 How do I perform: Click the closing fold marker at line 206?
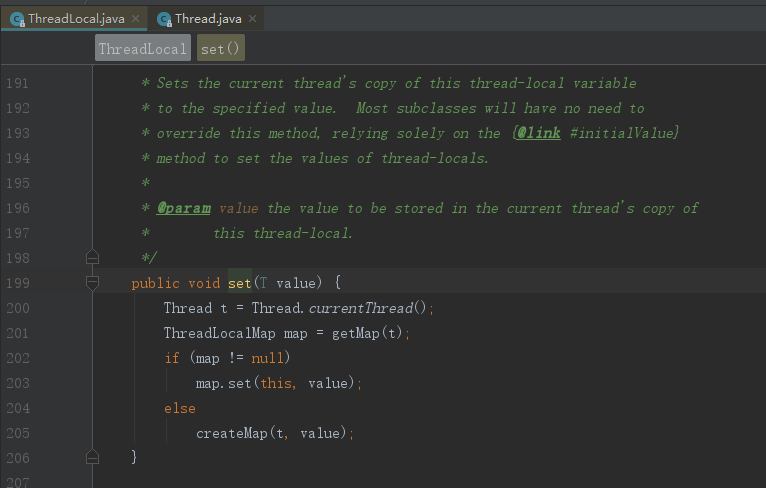92,457
